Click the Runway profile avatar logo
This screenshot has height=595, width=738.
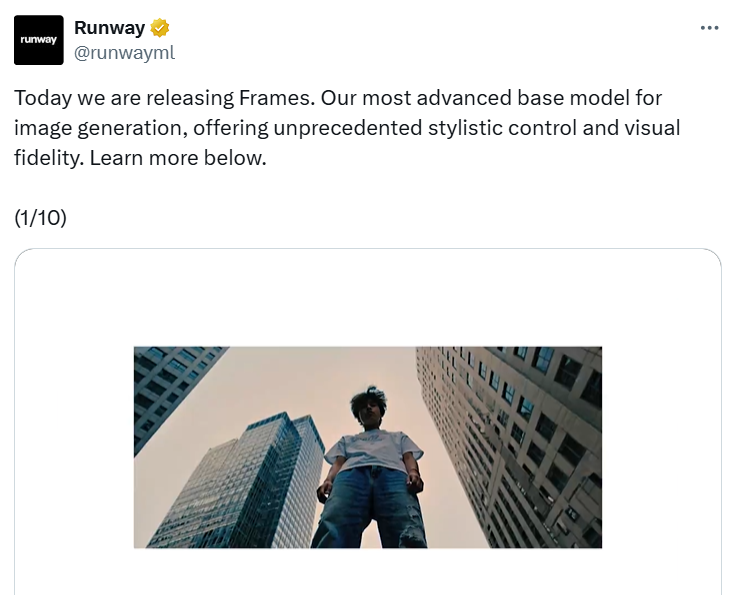click(39, 41)
